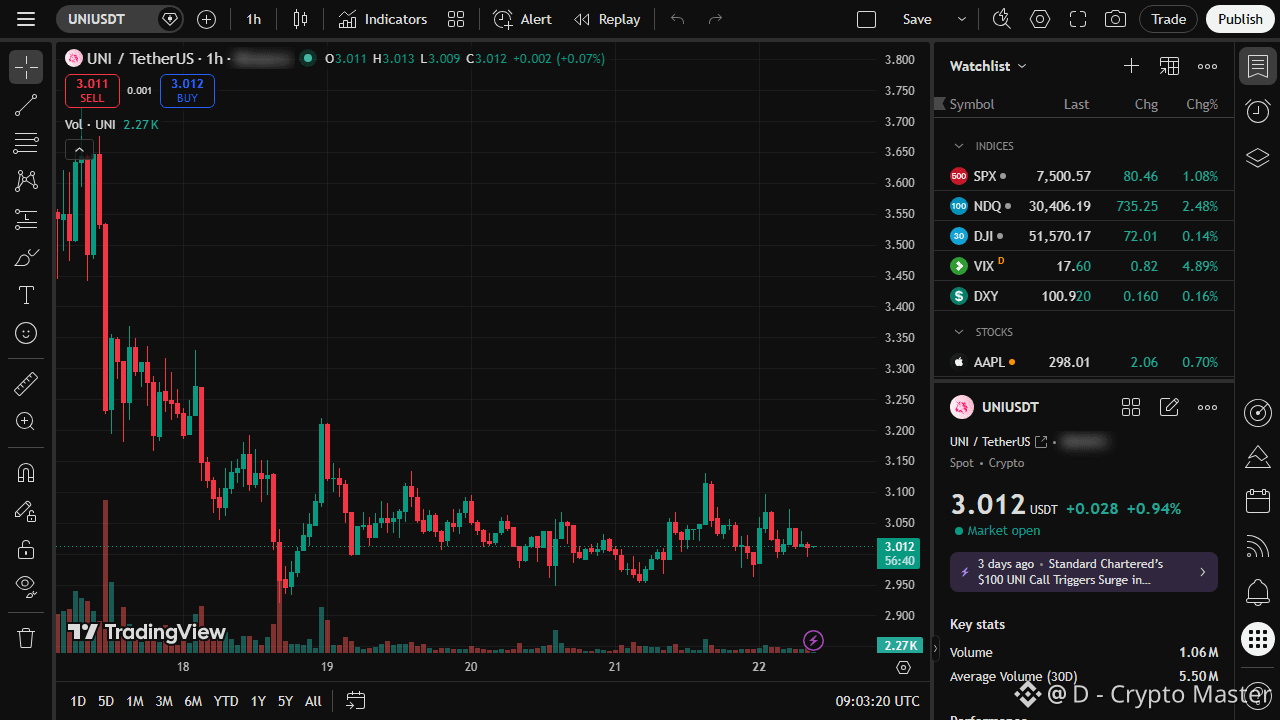The width and height of the screenshot is (1280, 720).
Task: Hide all drawings eye icon
Action: [26, 587]
